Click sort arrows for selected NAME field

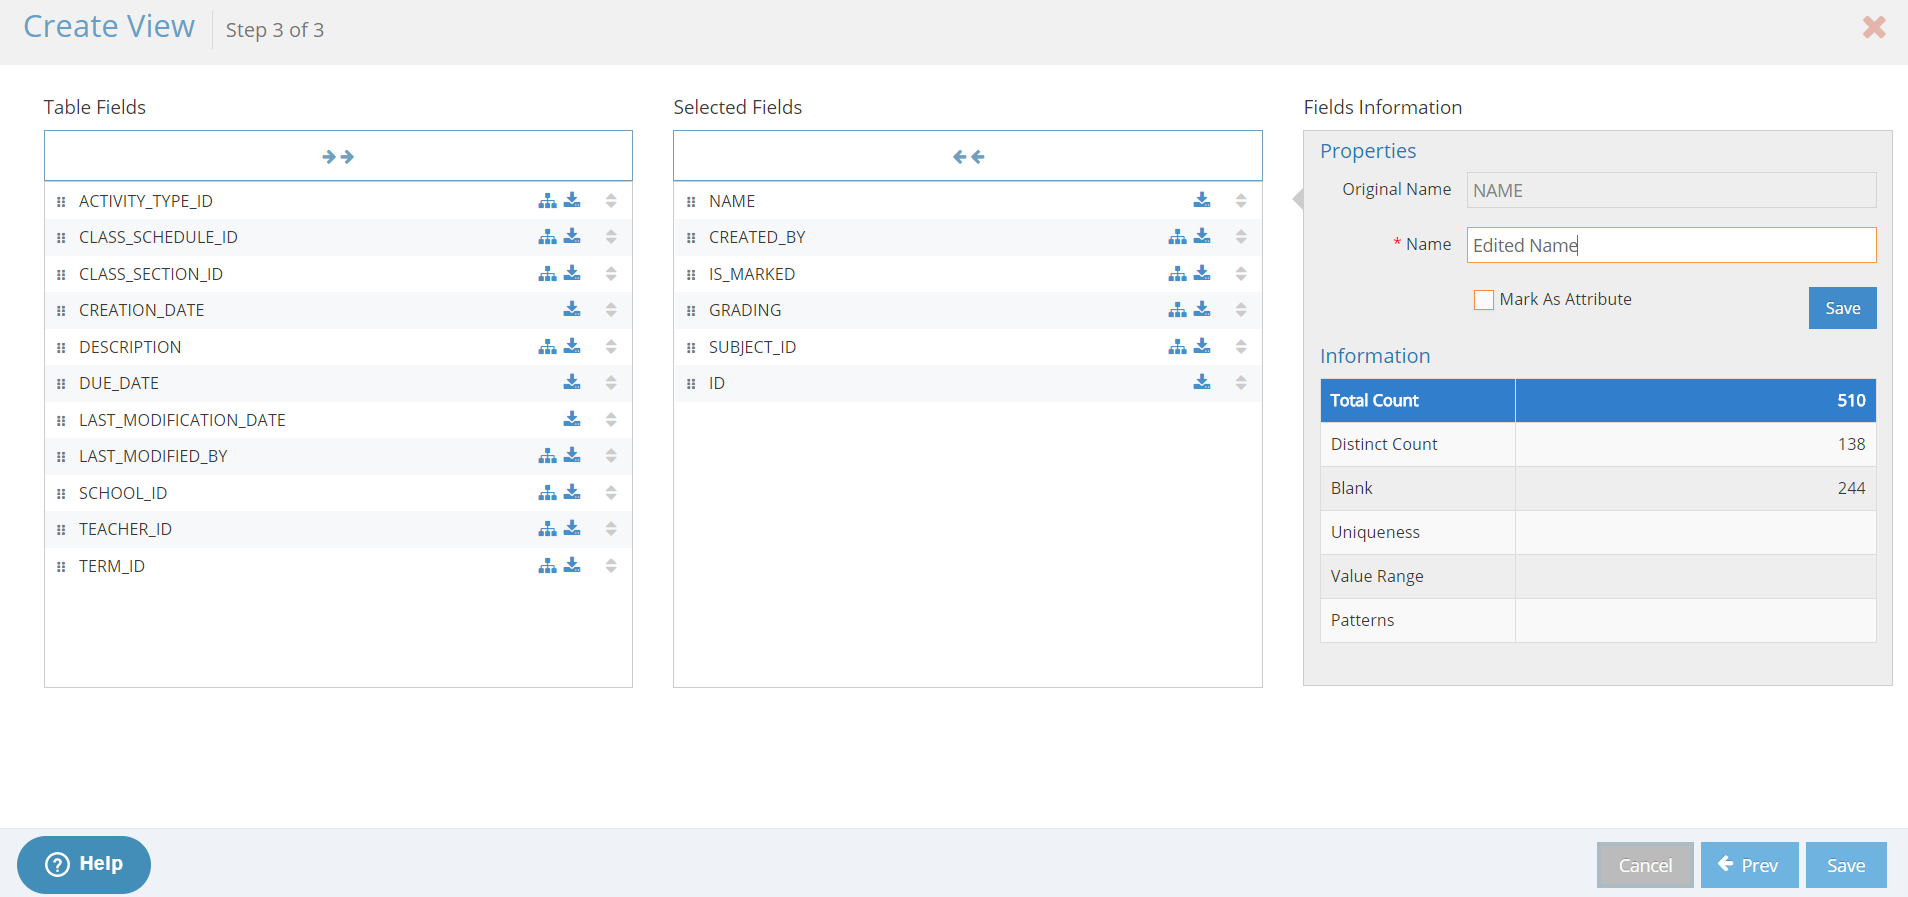click(1241, 201)
